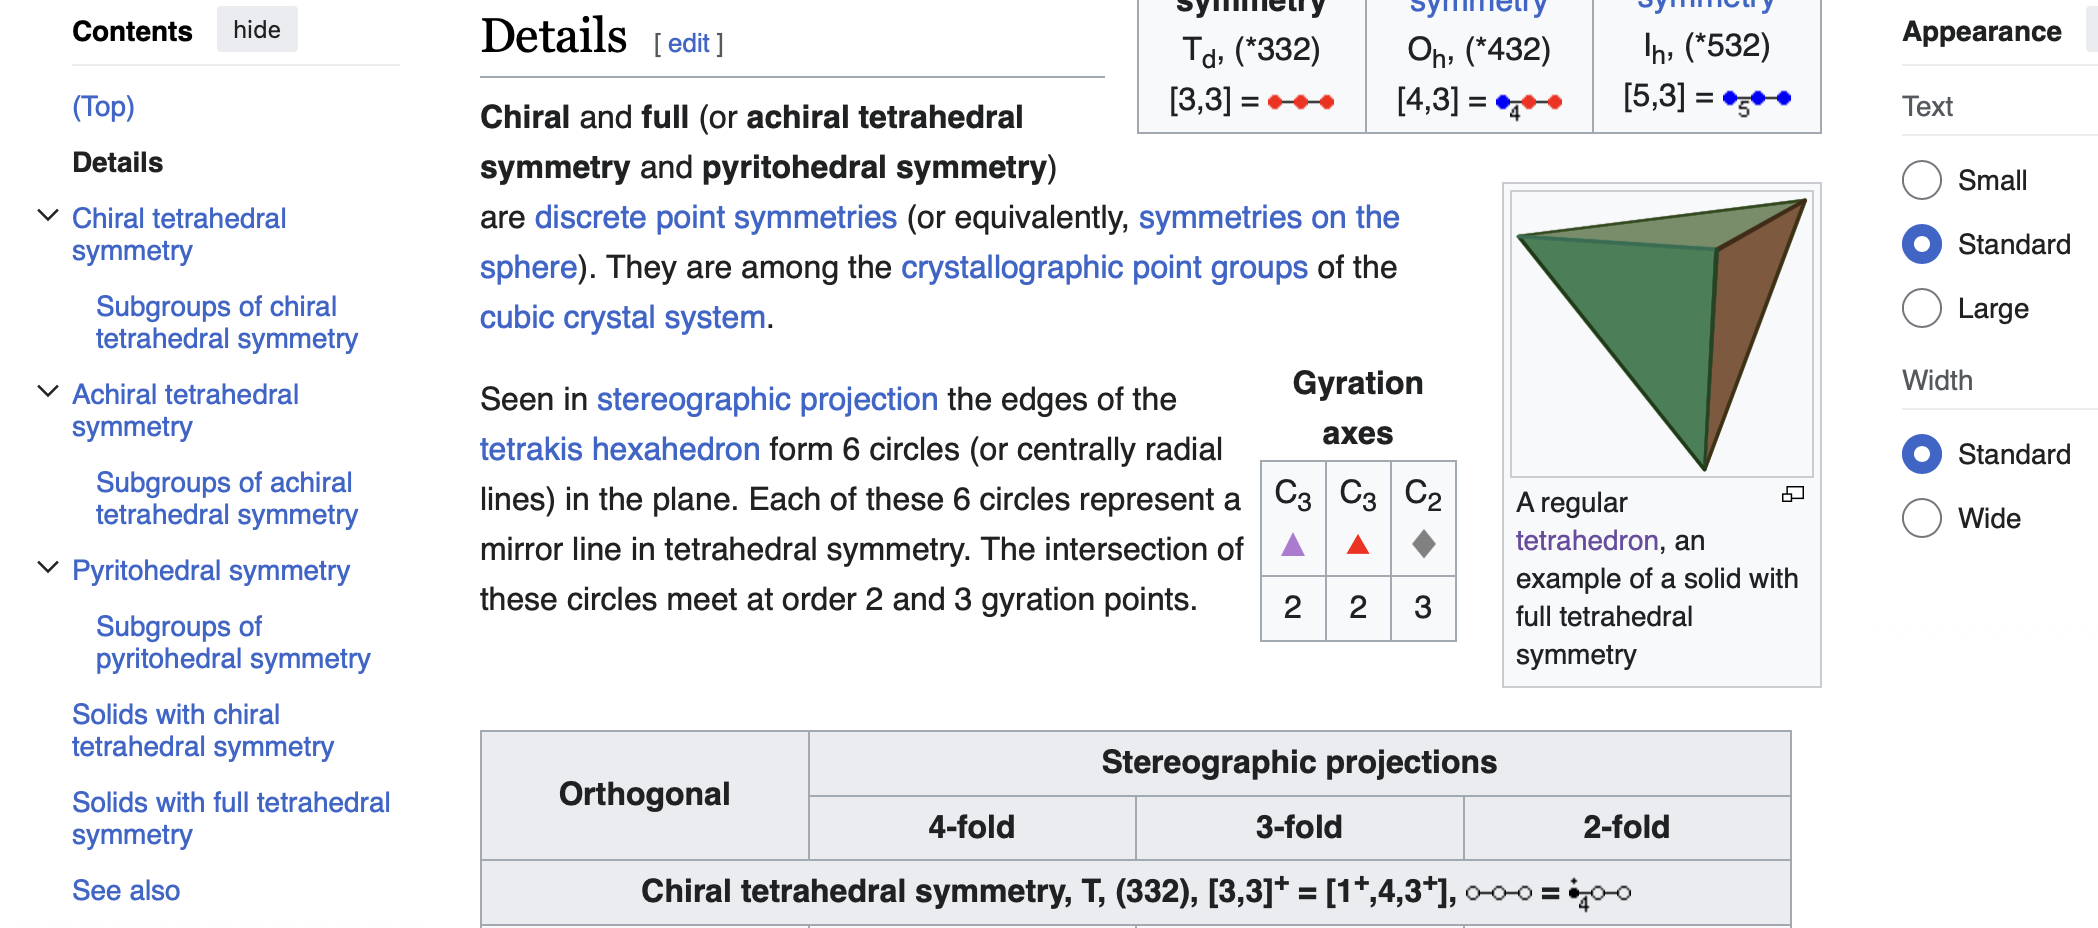Edit the Details section
This screenshot has width=2098, height=928.
coord(688,43)
